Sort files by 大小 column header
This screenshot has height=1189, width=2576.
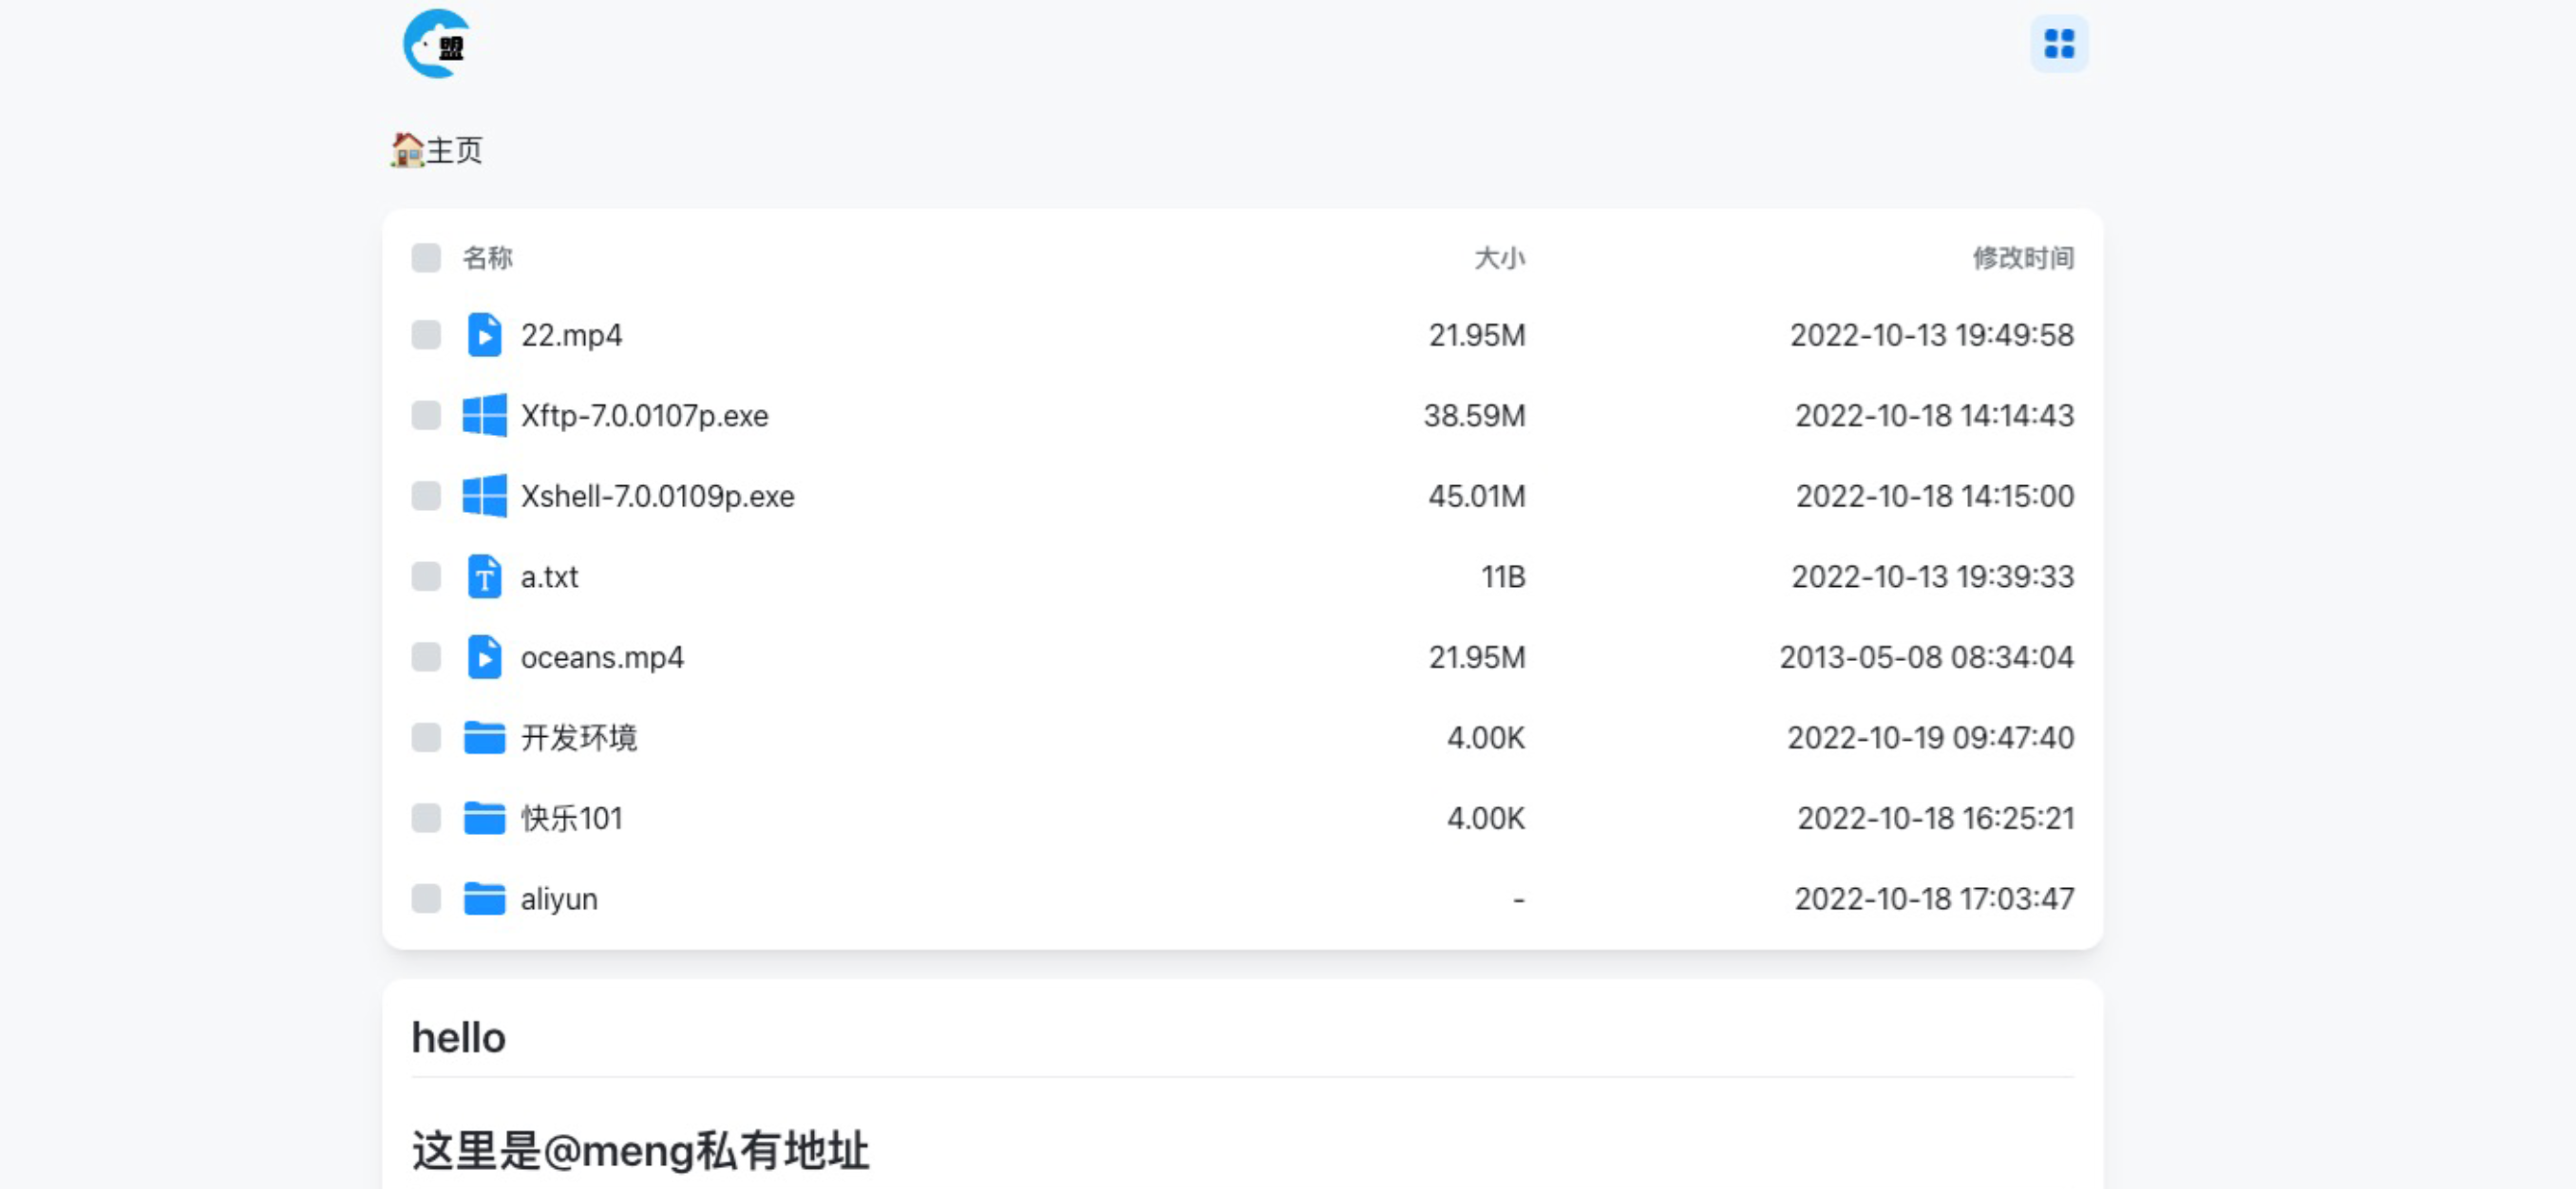point(1500,258)
